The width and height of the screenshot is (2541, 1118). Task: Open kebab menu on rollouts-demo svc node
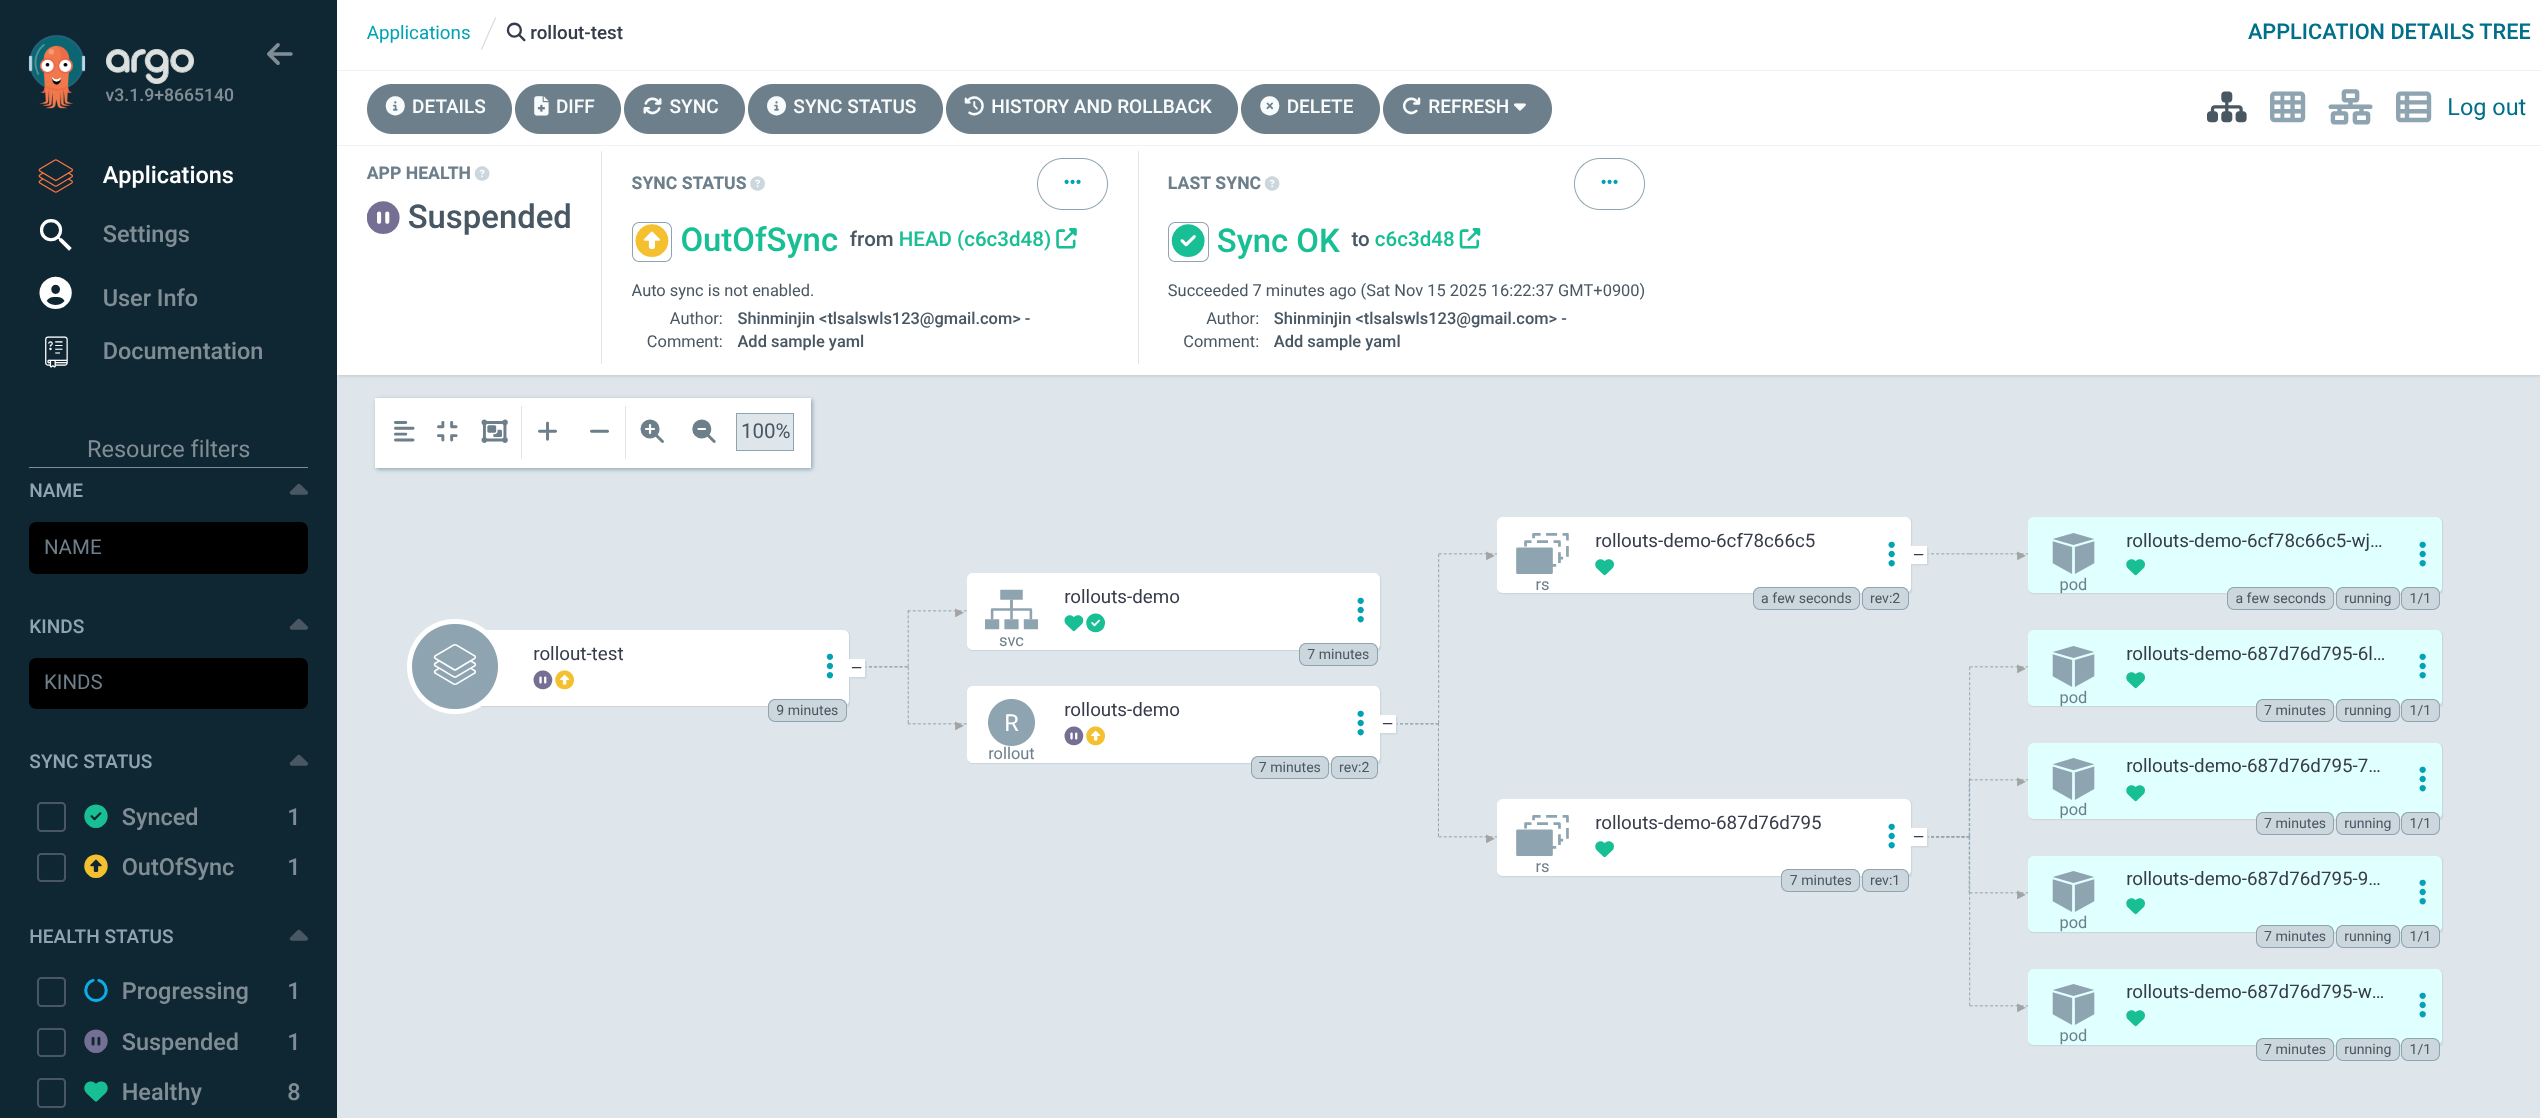pos(1360,610)
